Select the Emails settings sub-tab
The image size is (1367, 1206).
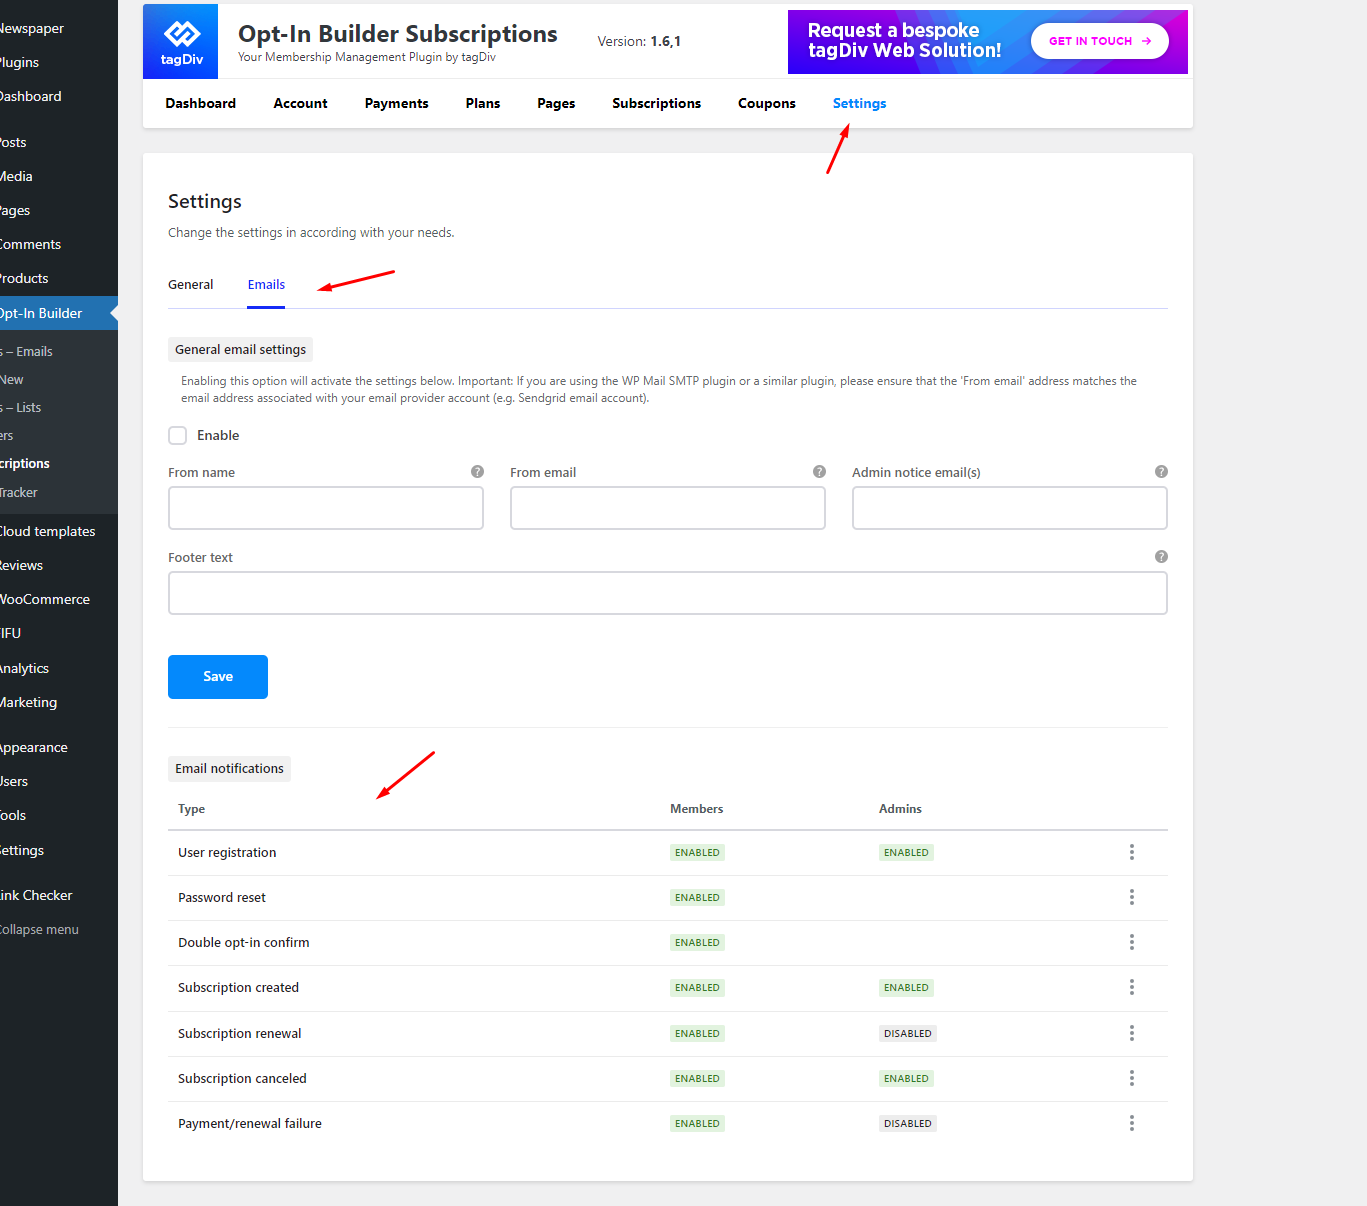point(266,284)
